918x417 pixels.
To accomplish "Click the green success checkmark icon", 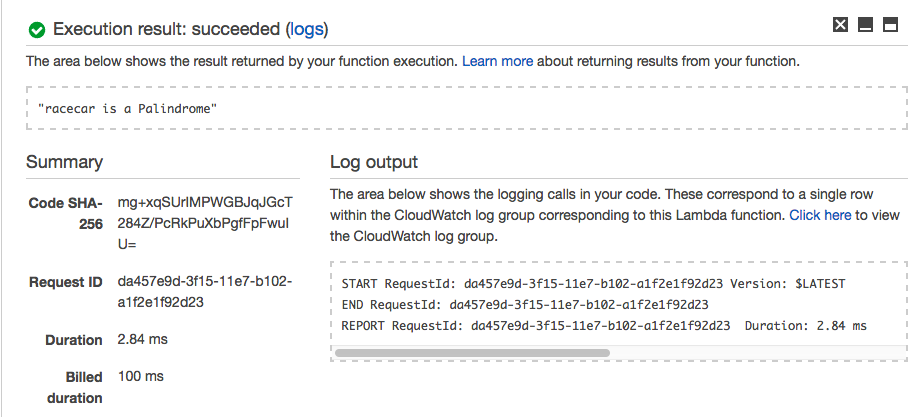I will click(x=38, y=30).
